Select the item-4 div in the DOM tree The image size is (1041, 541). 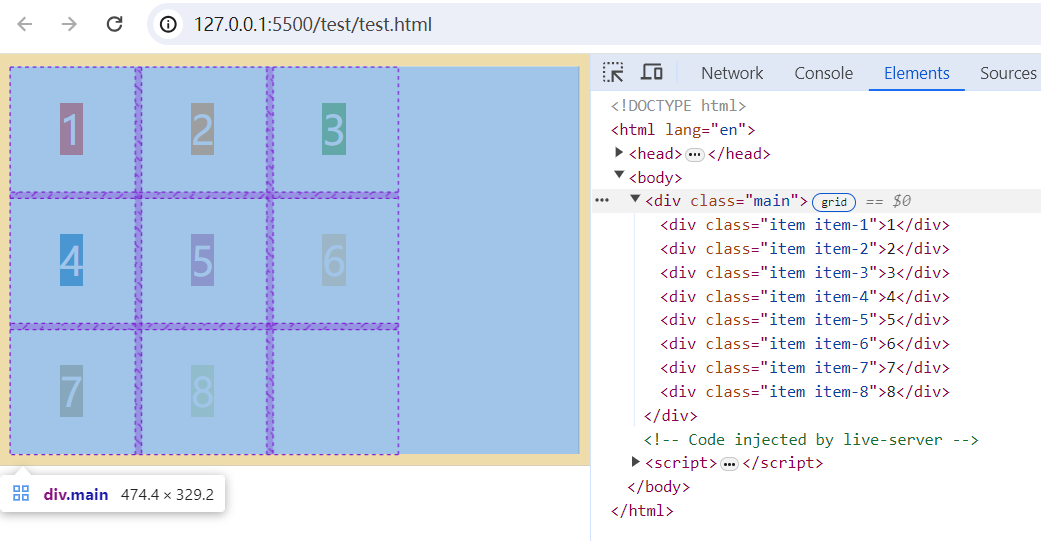click(805, 297)
